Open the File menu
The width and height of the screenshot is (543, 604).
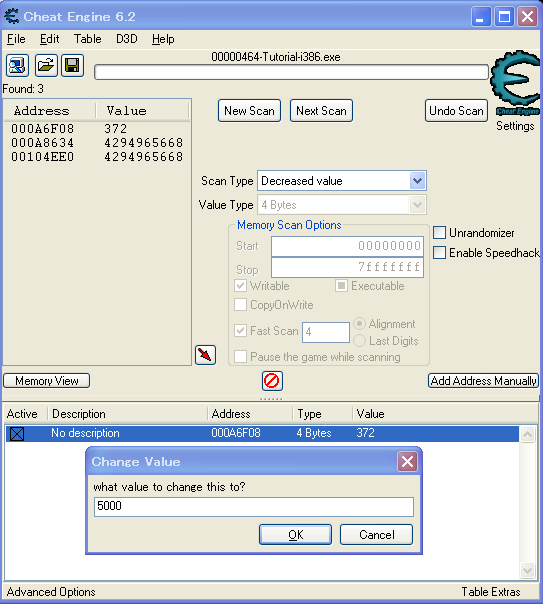(x=16, y=39)
